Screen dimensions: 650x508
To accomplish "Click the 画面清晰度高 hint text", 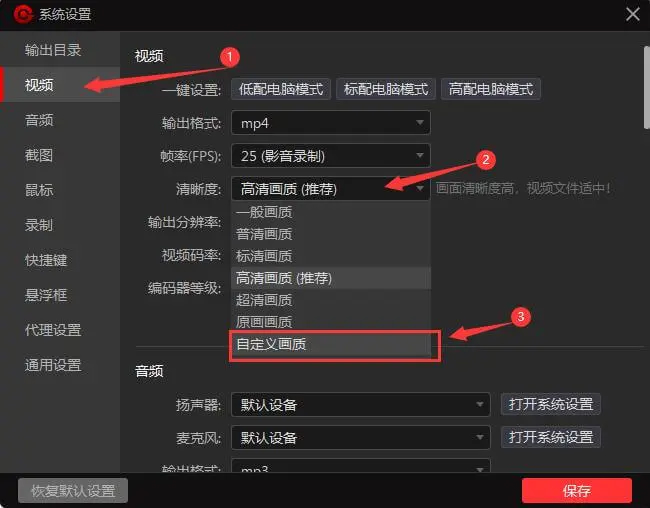I will click(523, 189).
